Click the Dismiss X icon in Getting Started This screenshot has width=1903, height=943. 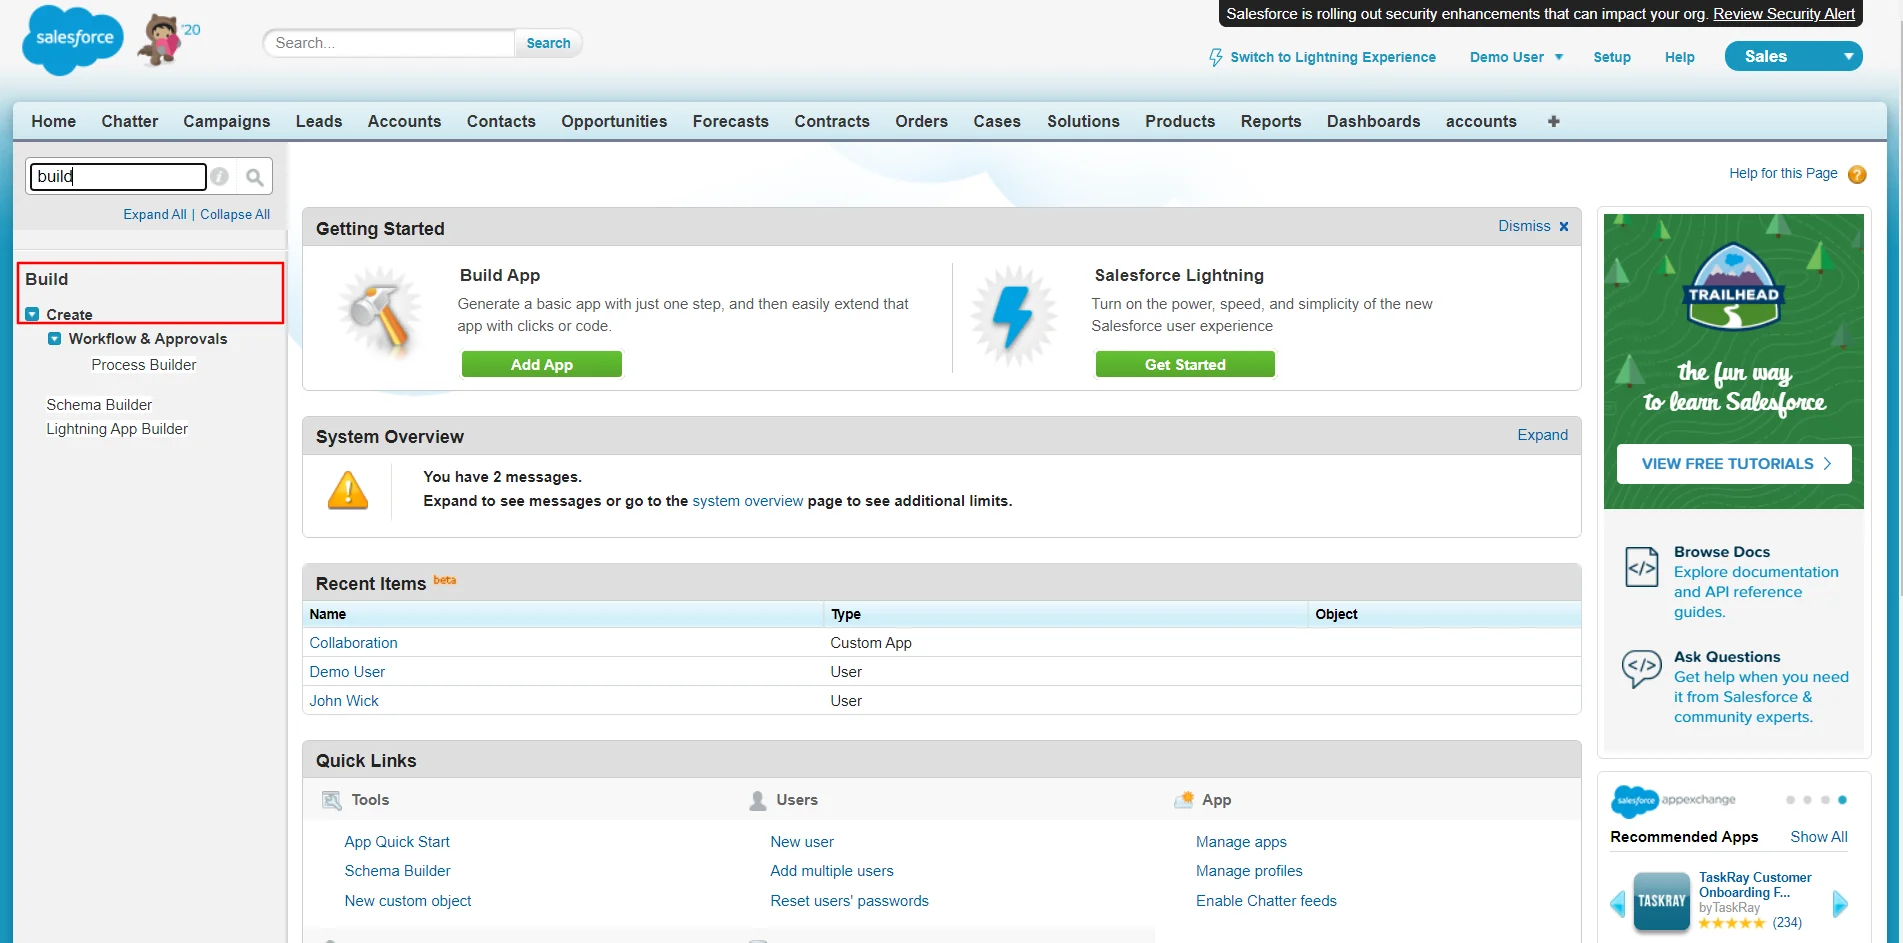pos(1564,227)
